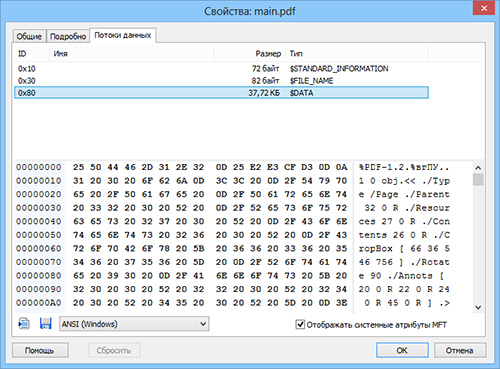Click hex offset 00000010
This screenshot has height=369, width=500.
pyautogui.click(x=39, y=181)
